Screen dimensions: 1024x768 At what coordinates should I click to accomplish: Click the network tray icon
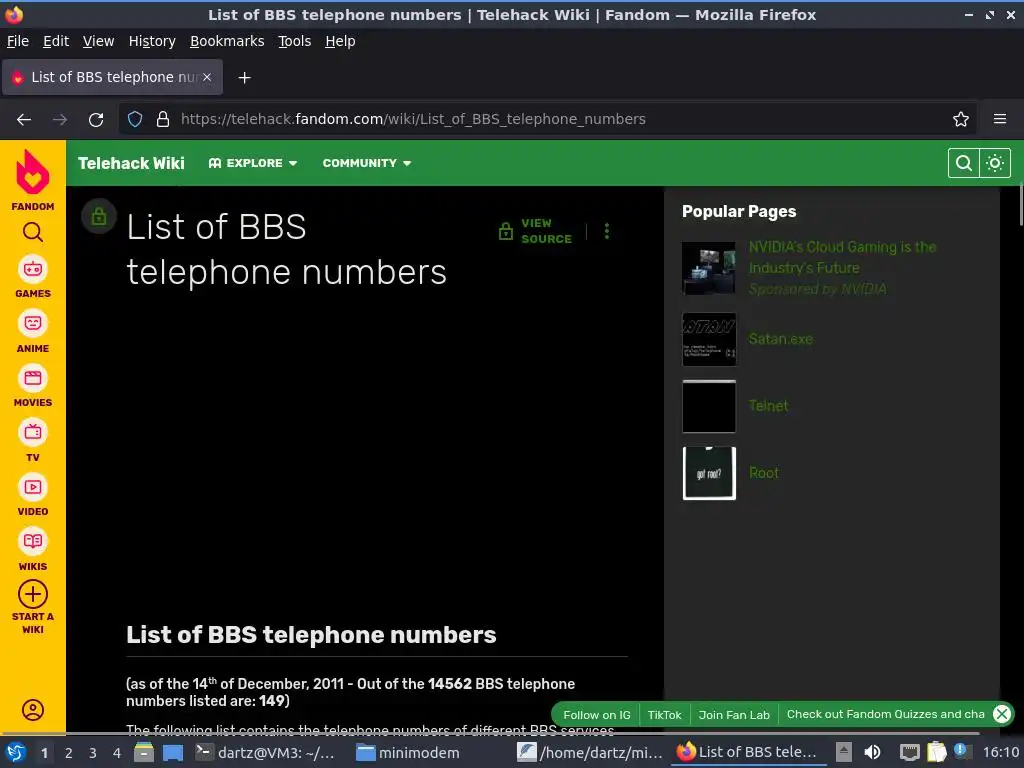[x=909, y=753]
